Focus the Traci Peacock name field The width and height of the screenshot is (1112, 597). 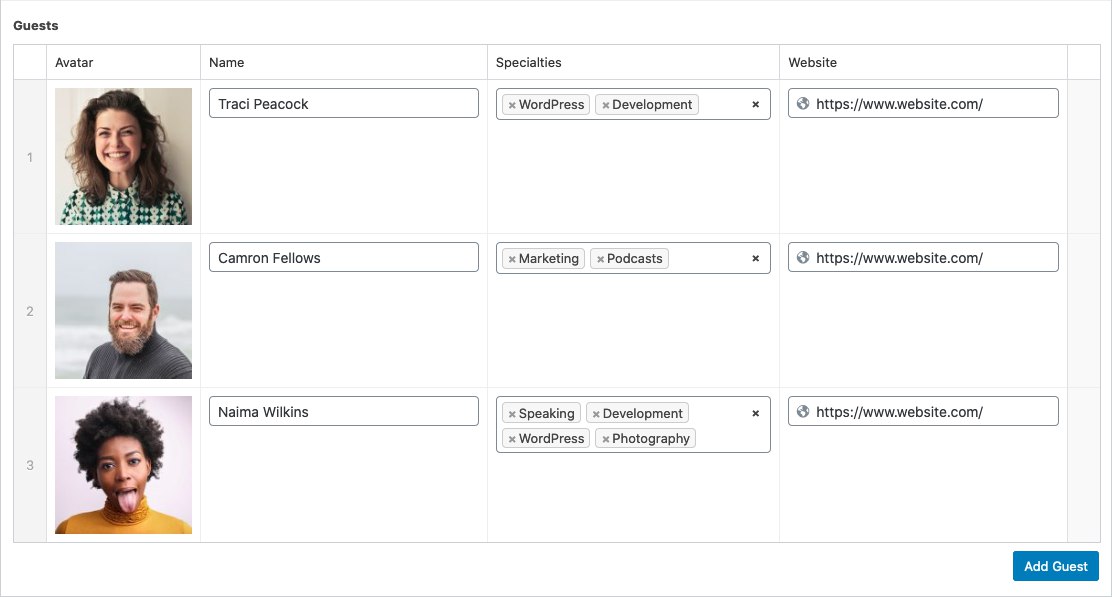click(x=343, y=104)
